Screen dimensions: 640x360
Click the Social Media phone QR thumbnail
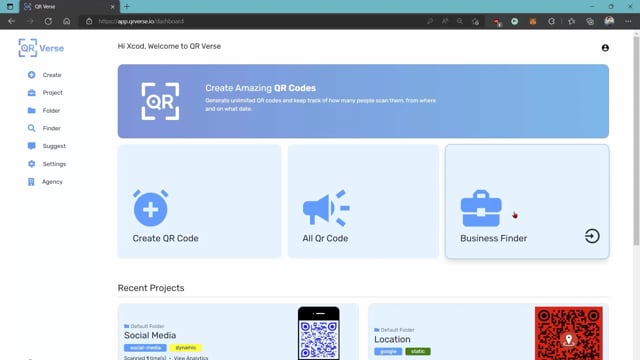pos(318,333)
